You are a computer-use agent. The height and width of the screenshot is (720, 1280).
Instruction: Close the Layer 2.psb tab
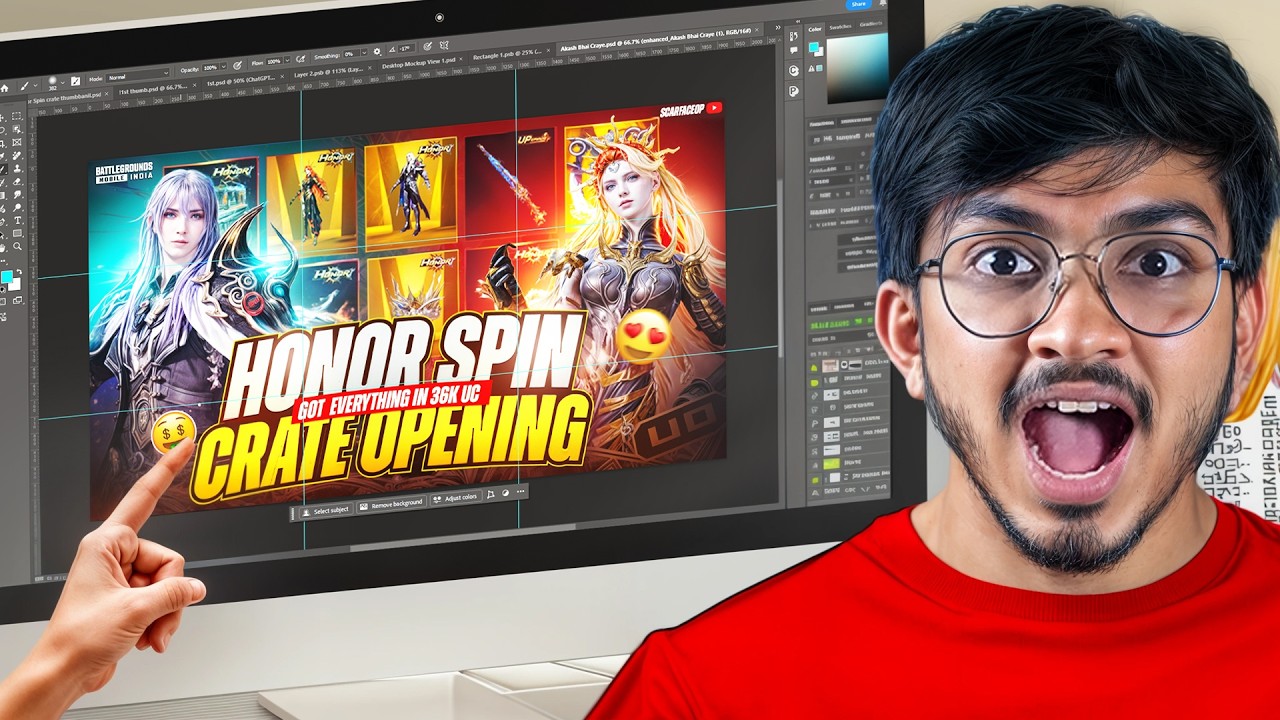click(370, 68)
